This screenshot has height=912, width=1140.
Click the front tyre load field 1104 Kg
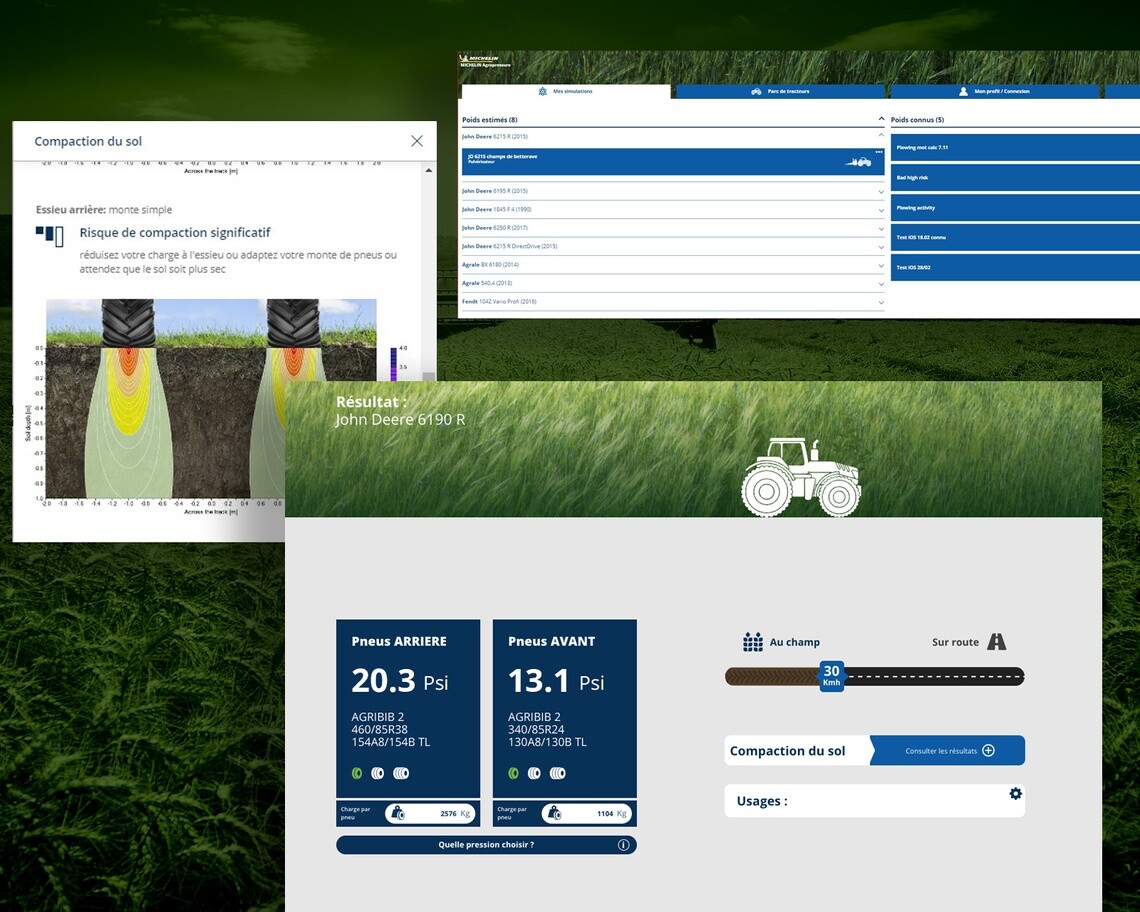click(x=586, y=813)
